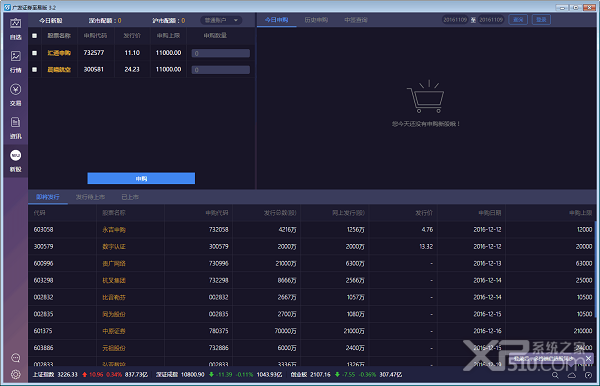Click the 发行价 column header in lower table

(424, 213)
